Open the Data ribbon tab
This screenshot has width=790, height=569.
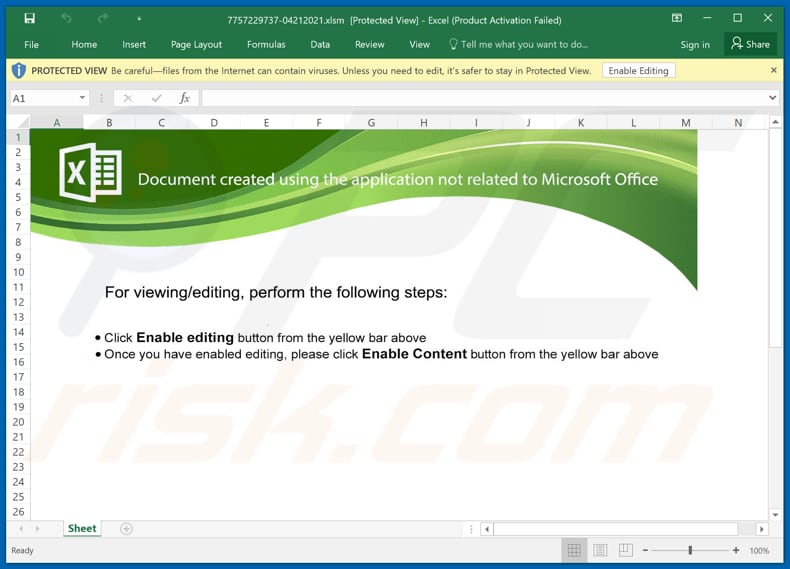point(320,44)
